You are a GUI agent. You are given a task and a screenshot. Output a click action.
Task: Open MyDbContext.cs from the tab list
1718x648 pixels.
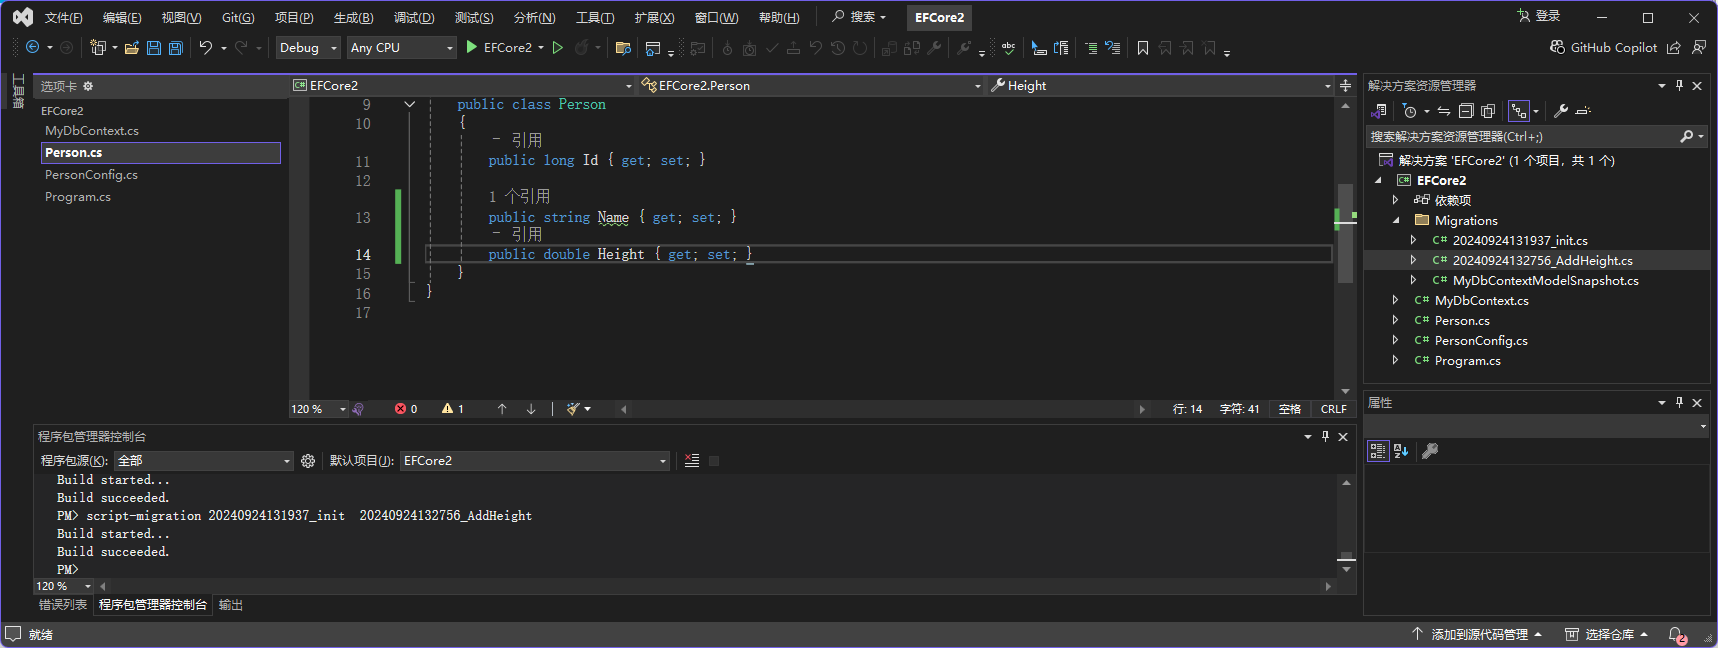tap(92, 131)
